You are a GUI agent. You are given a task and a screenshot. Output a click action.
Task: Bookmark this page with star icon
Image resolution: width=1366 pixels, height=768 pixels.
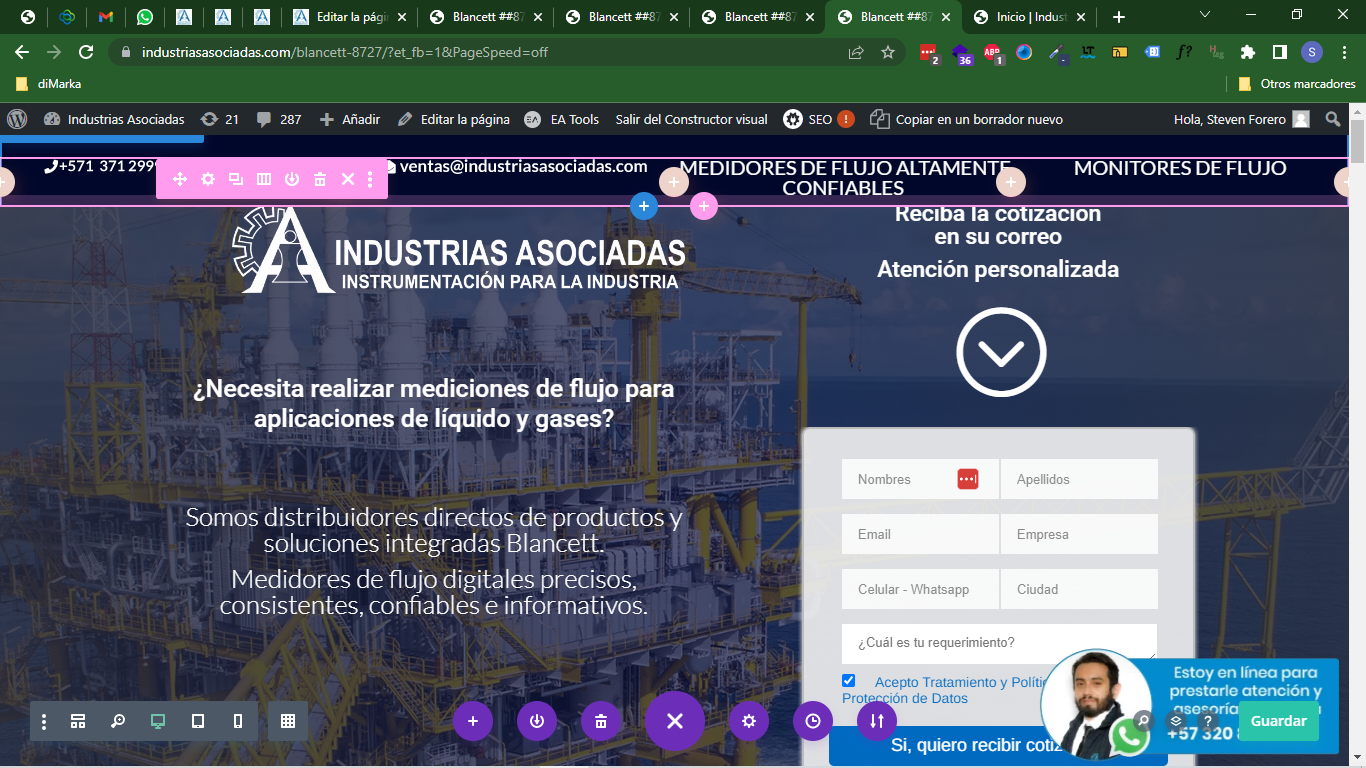tap(888, 52)
